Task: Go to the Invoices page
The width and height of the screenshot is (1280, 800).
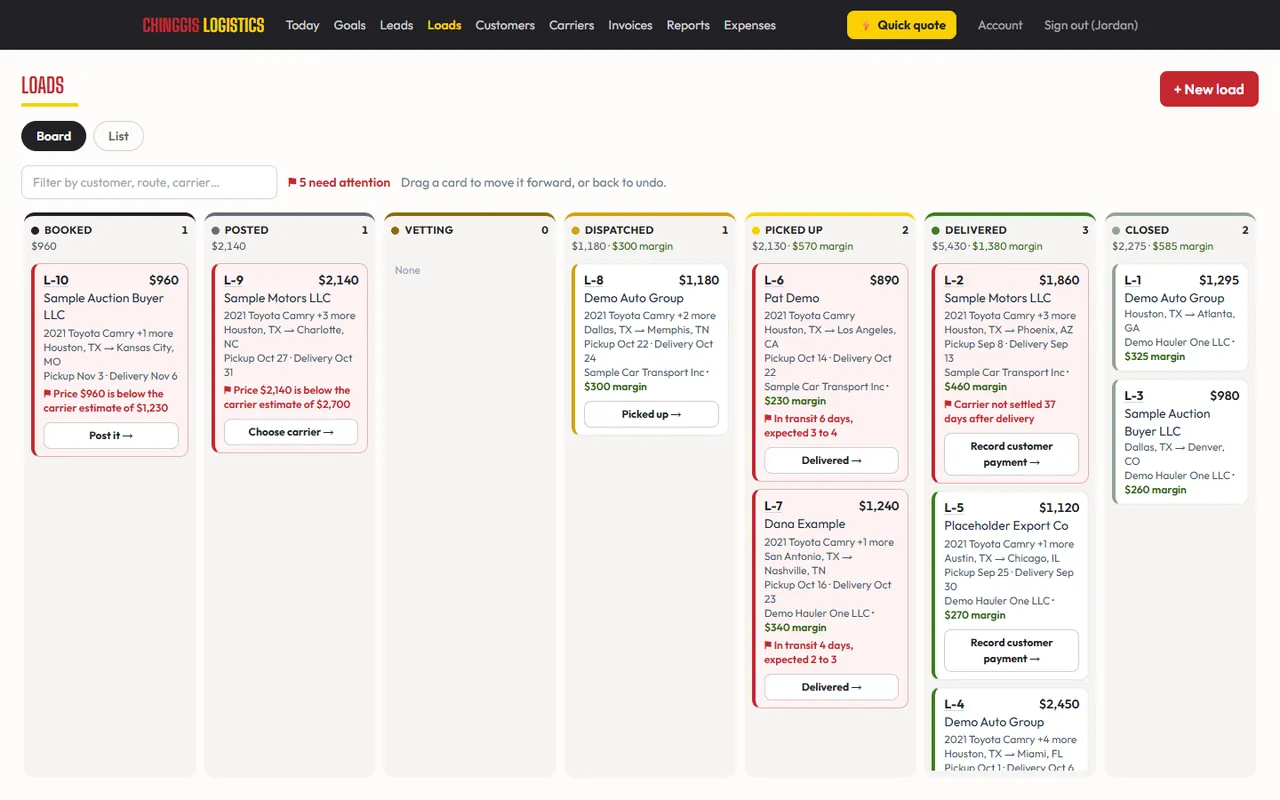Action: click(x=630, y=25)
